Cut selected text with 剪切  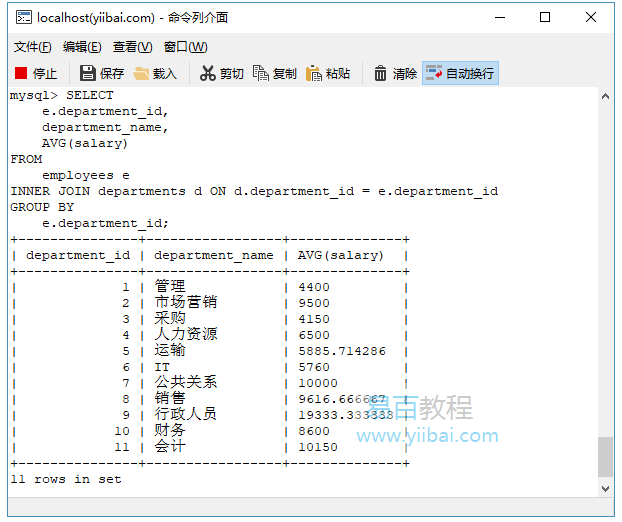point(221,73)
